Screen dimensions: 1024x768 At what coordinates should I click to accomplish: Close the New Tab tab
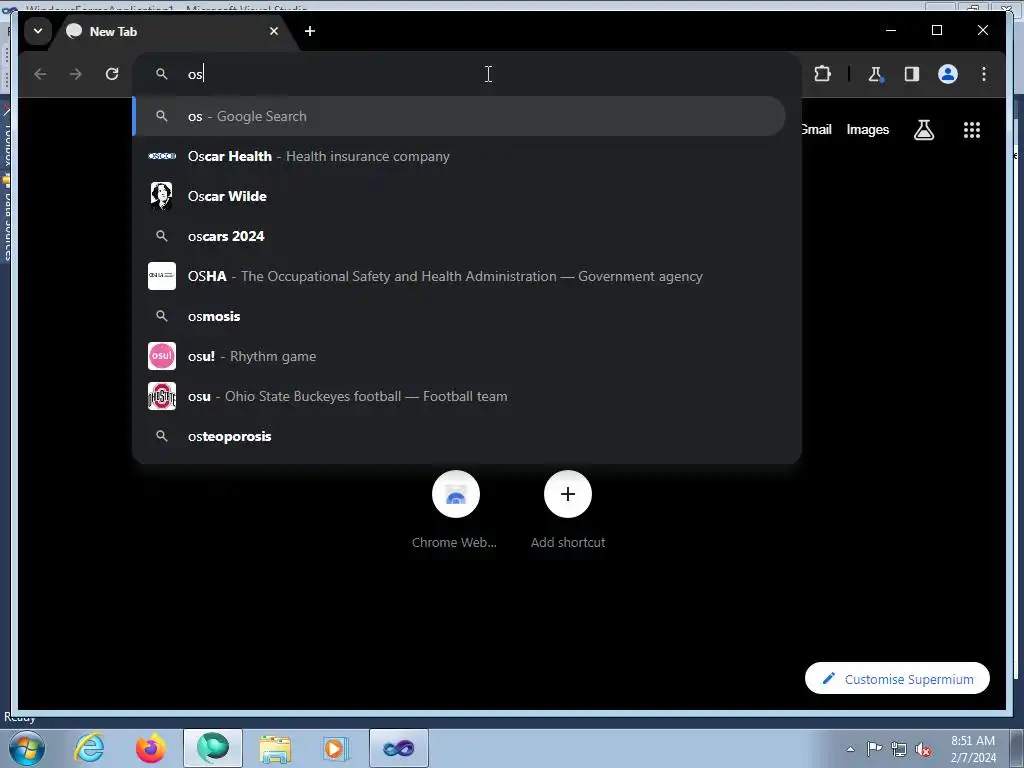(274, 31)
